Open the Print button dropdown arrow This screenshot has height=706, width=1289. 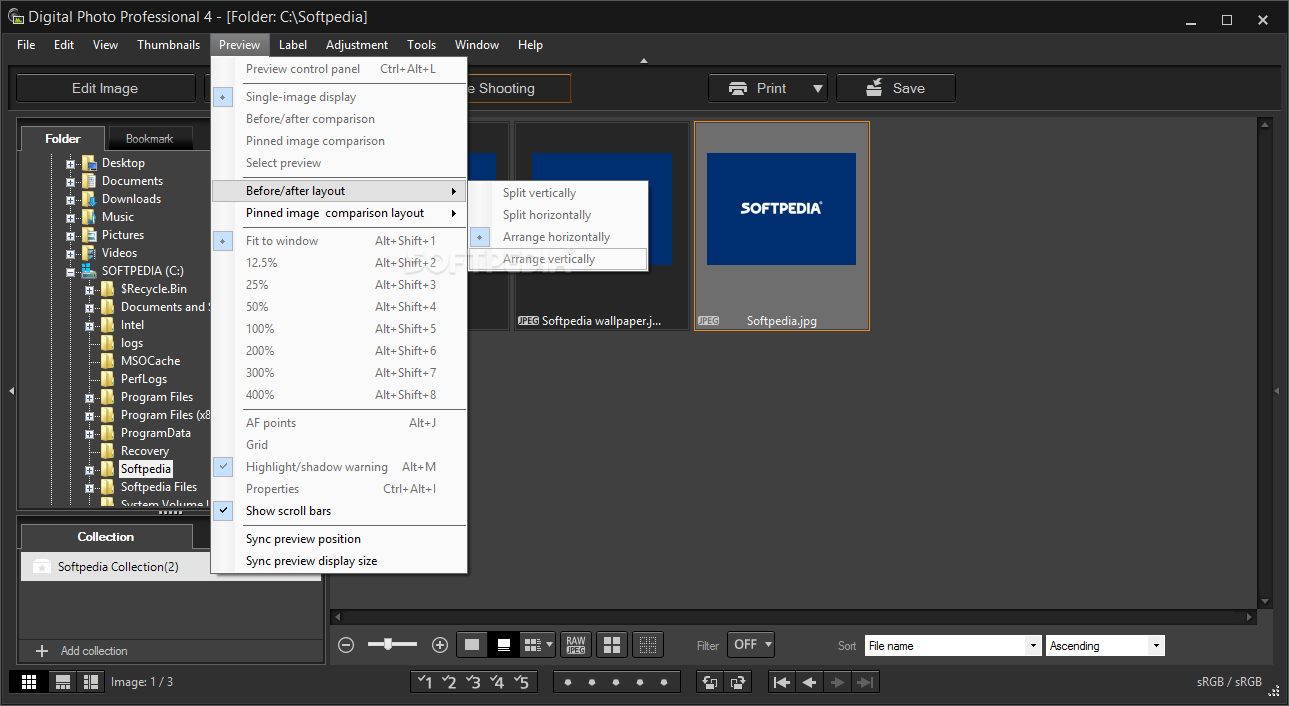click(818, 88)
